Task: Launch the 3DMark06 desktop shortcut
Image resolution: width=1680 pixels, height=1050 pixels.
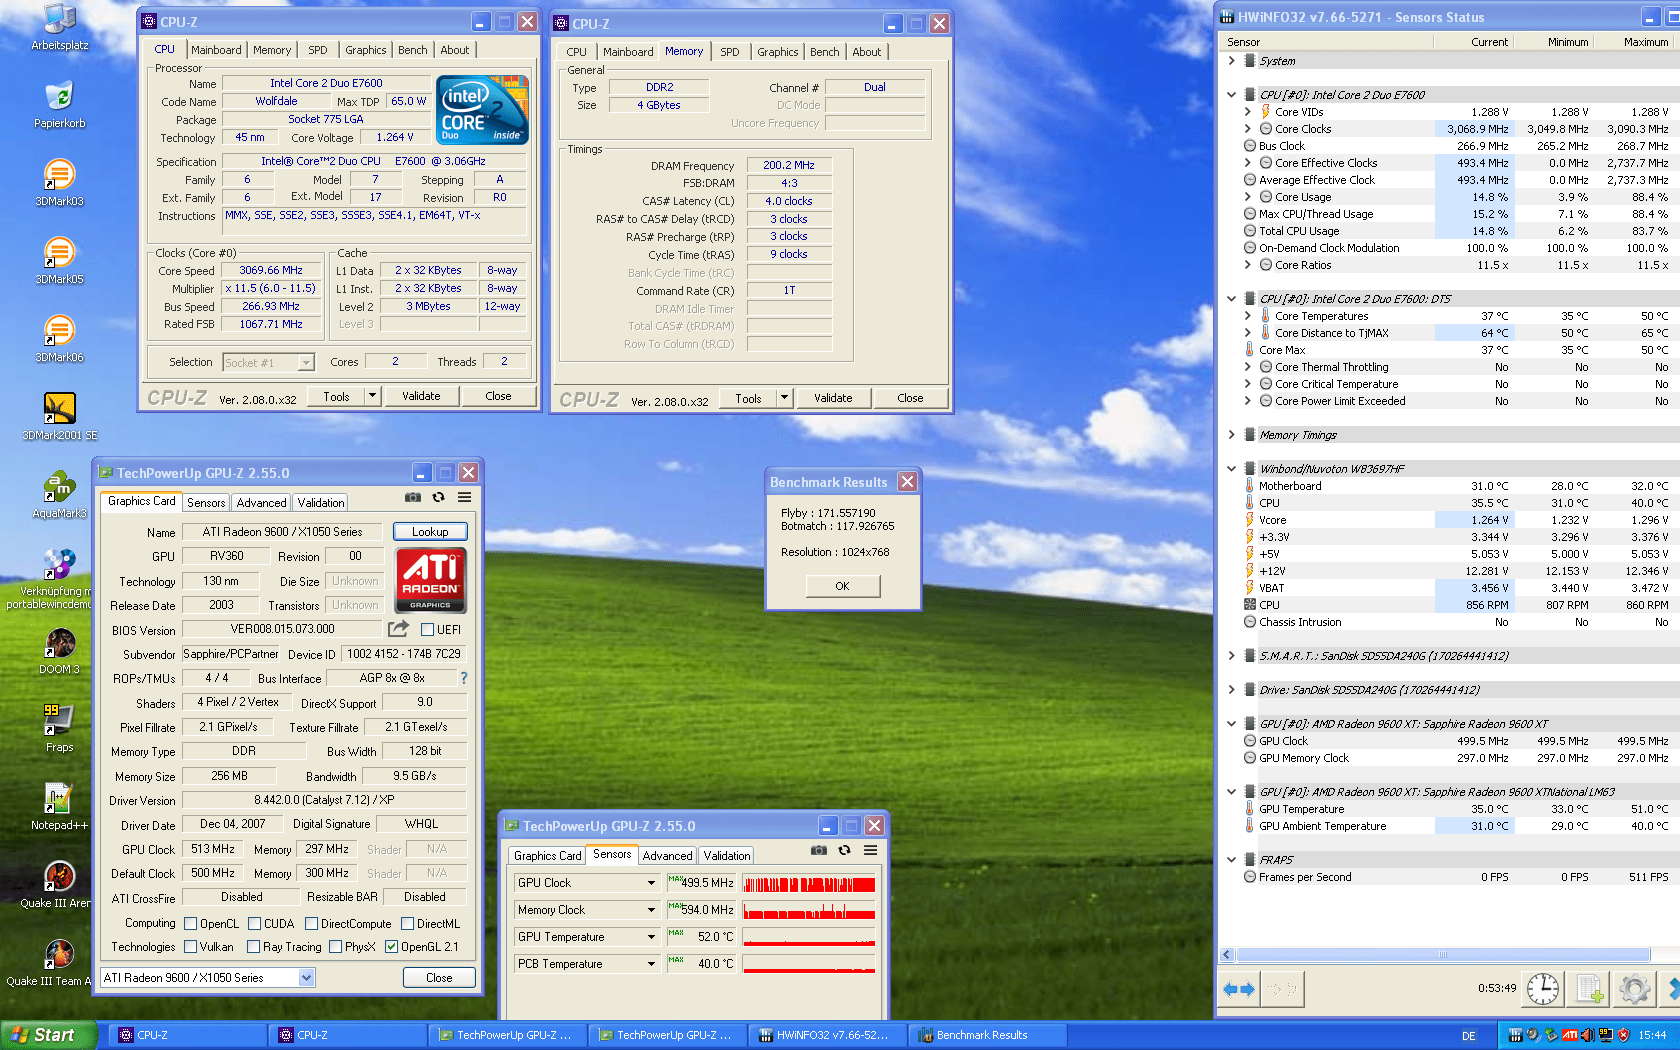Action: 60,338
